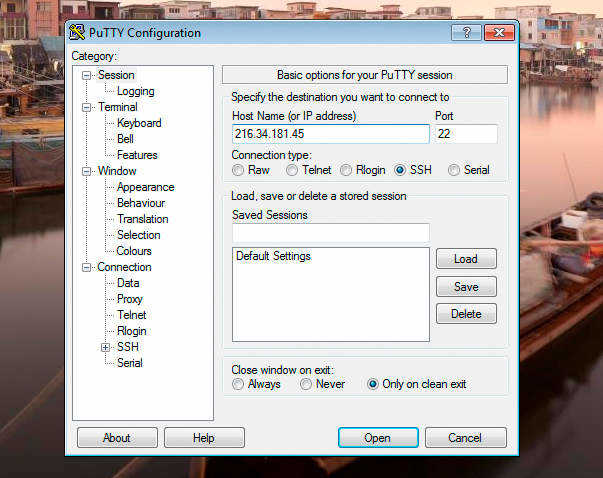Collapse the Terminal tree node

(x=87, y=107)
